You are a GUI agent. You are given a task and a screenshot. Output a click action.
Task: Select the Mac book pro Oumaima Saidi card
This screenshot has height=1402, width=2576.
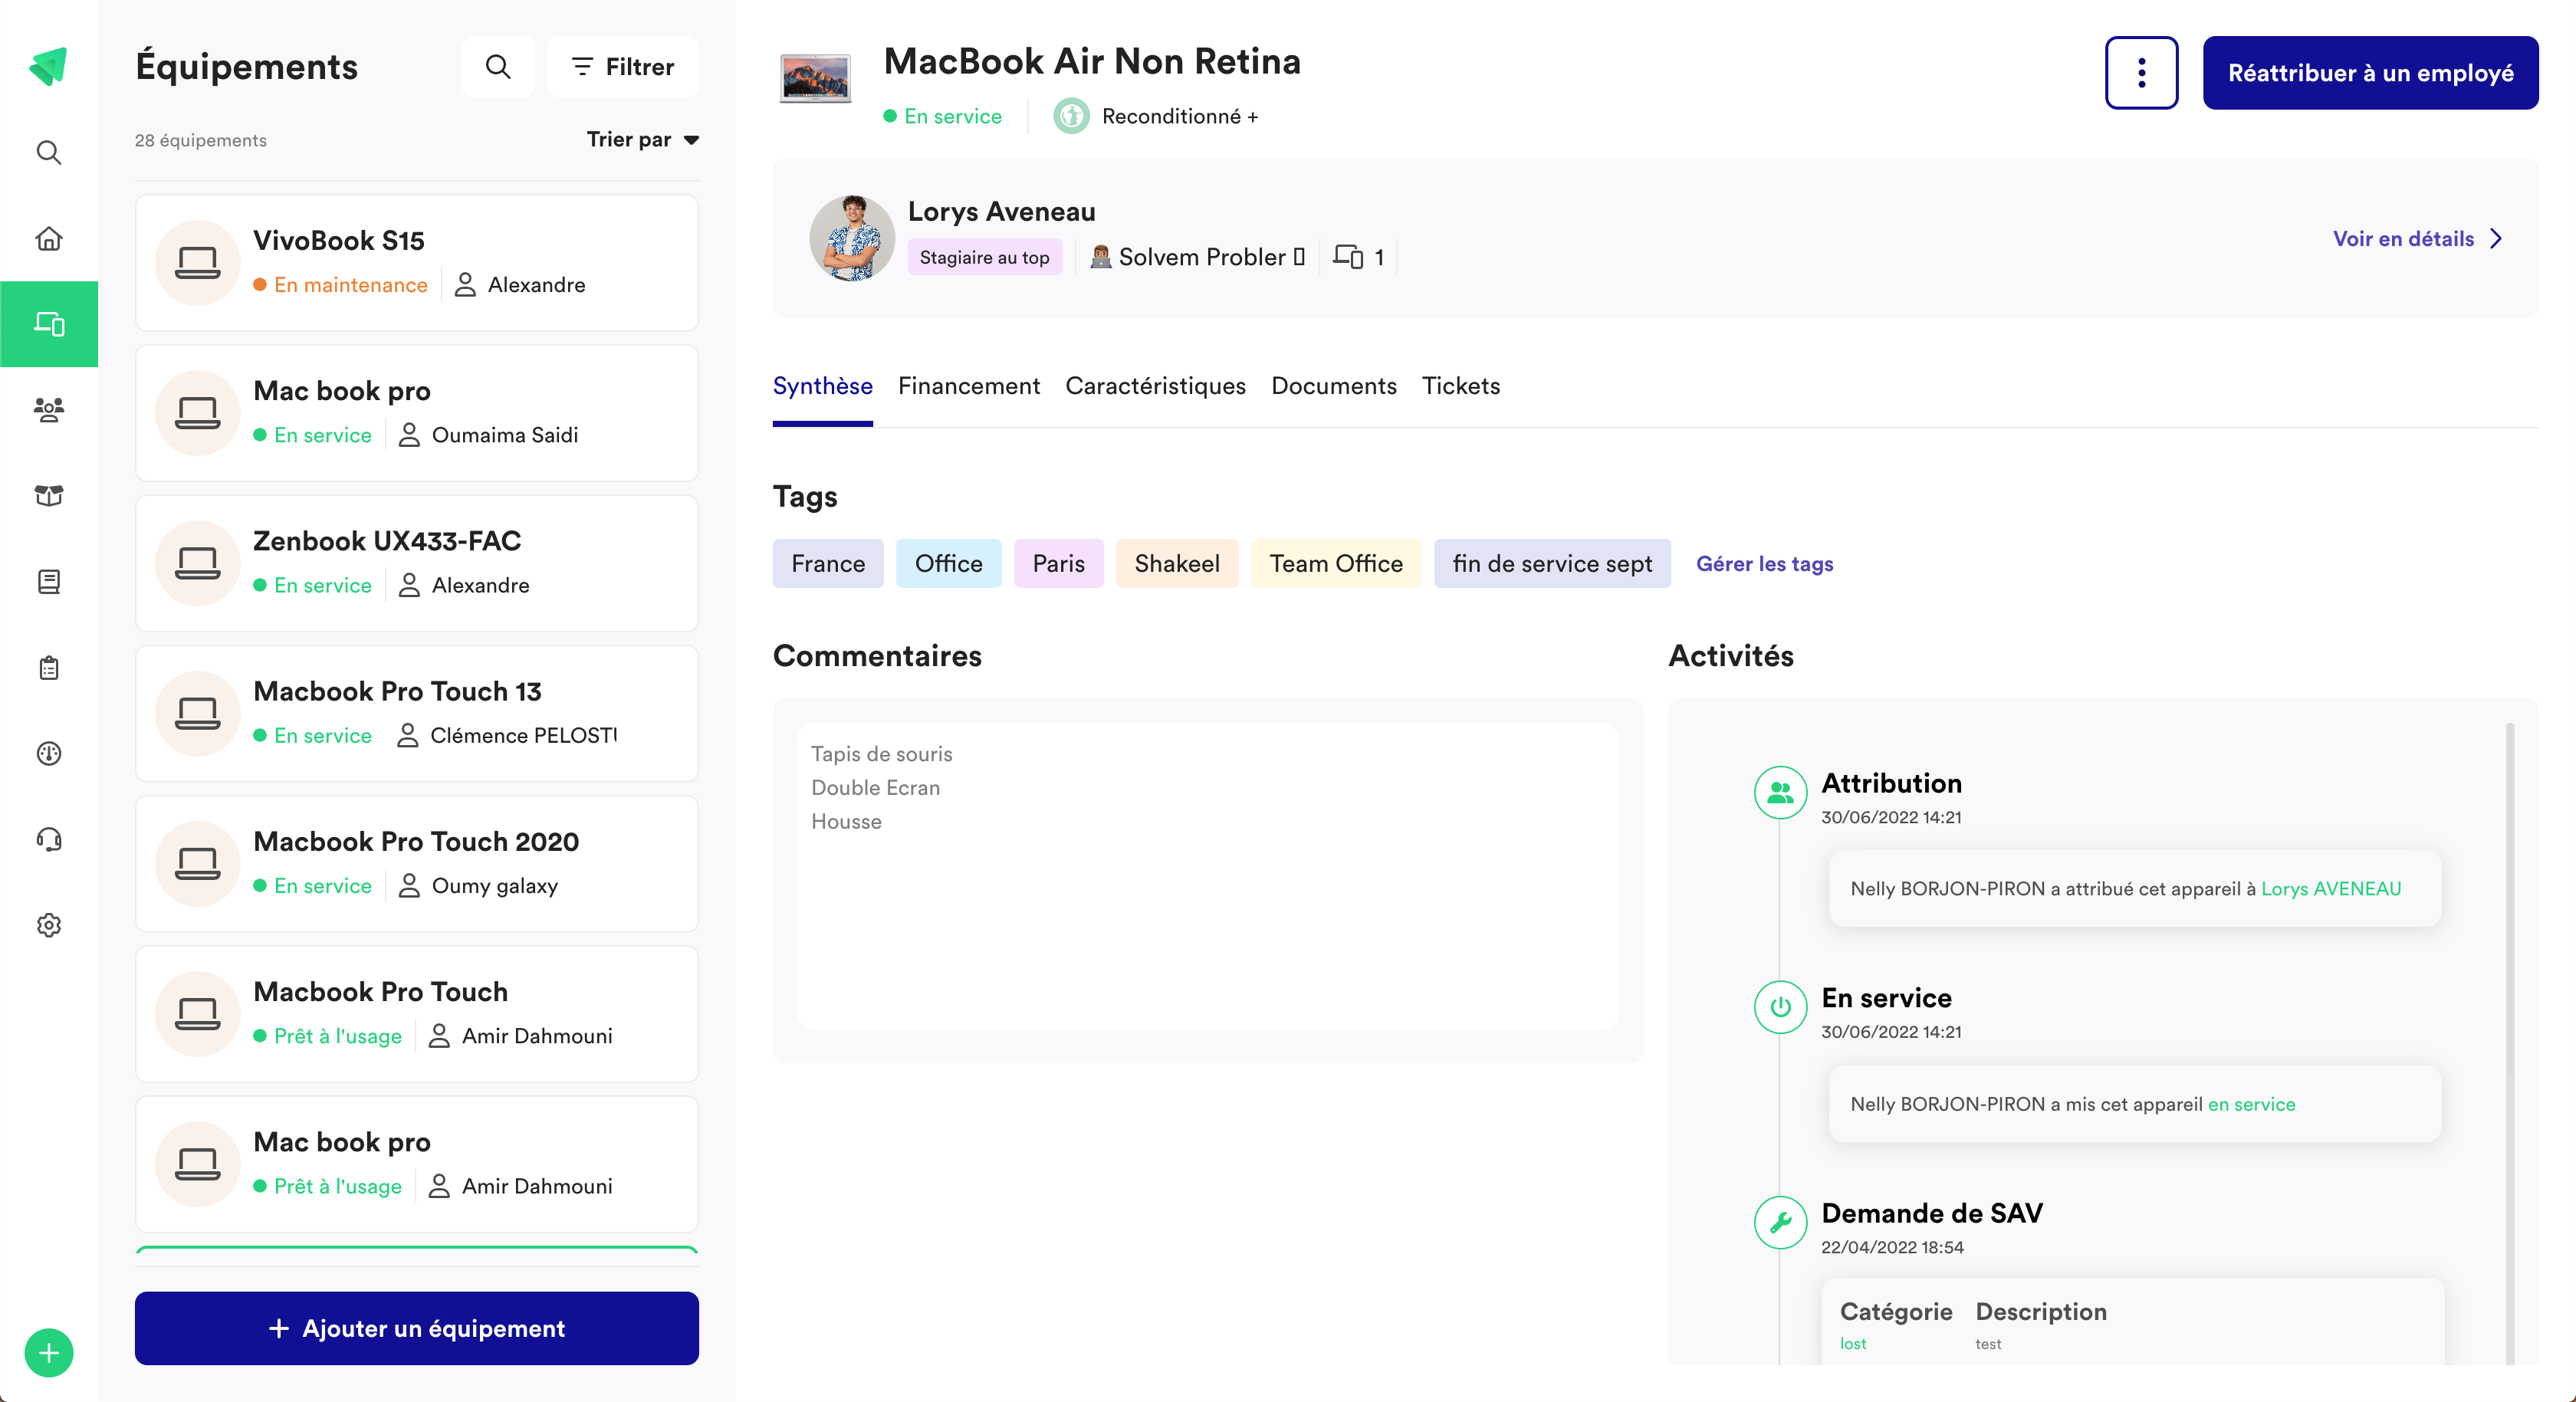point(417,413)
